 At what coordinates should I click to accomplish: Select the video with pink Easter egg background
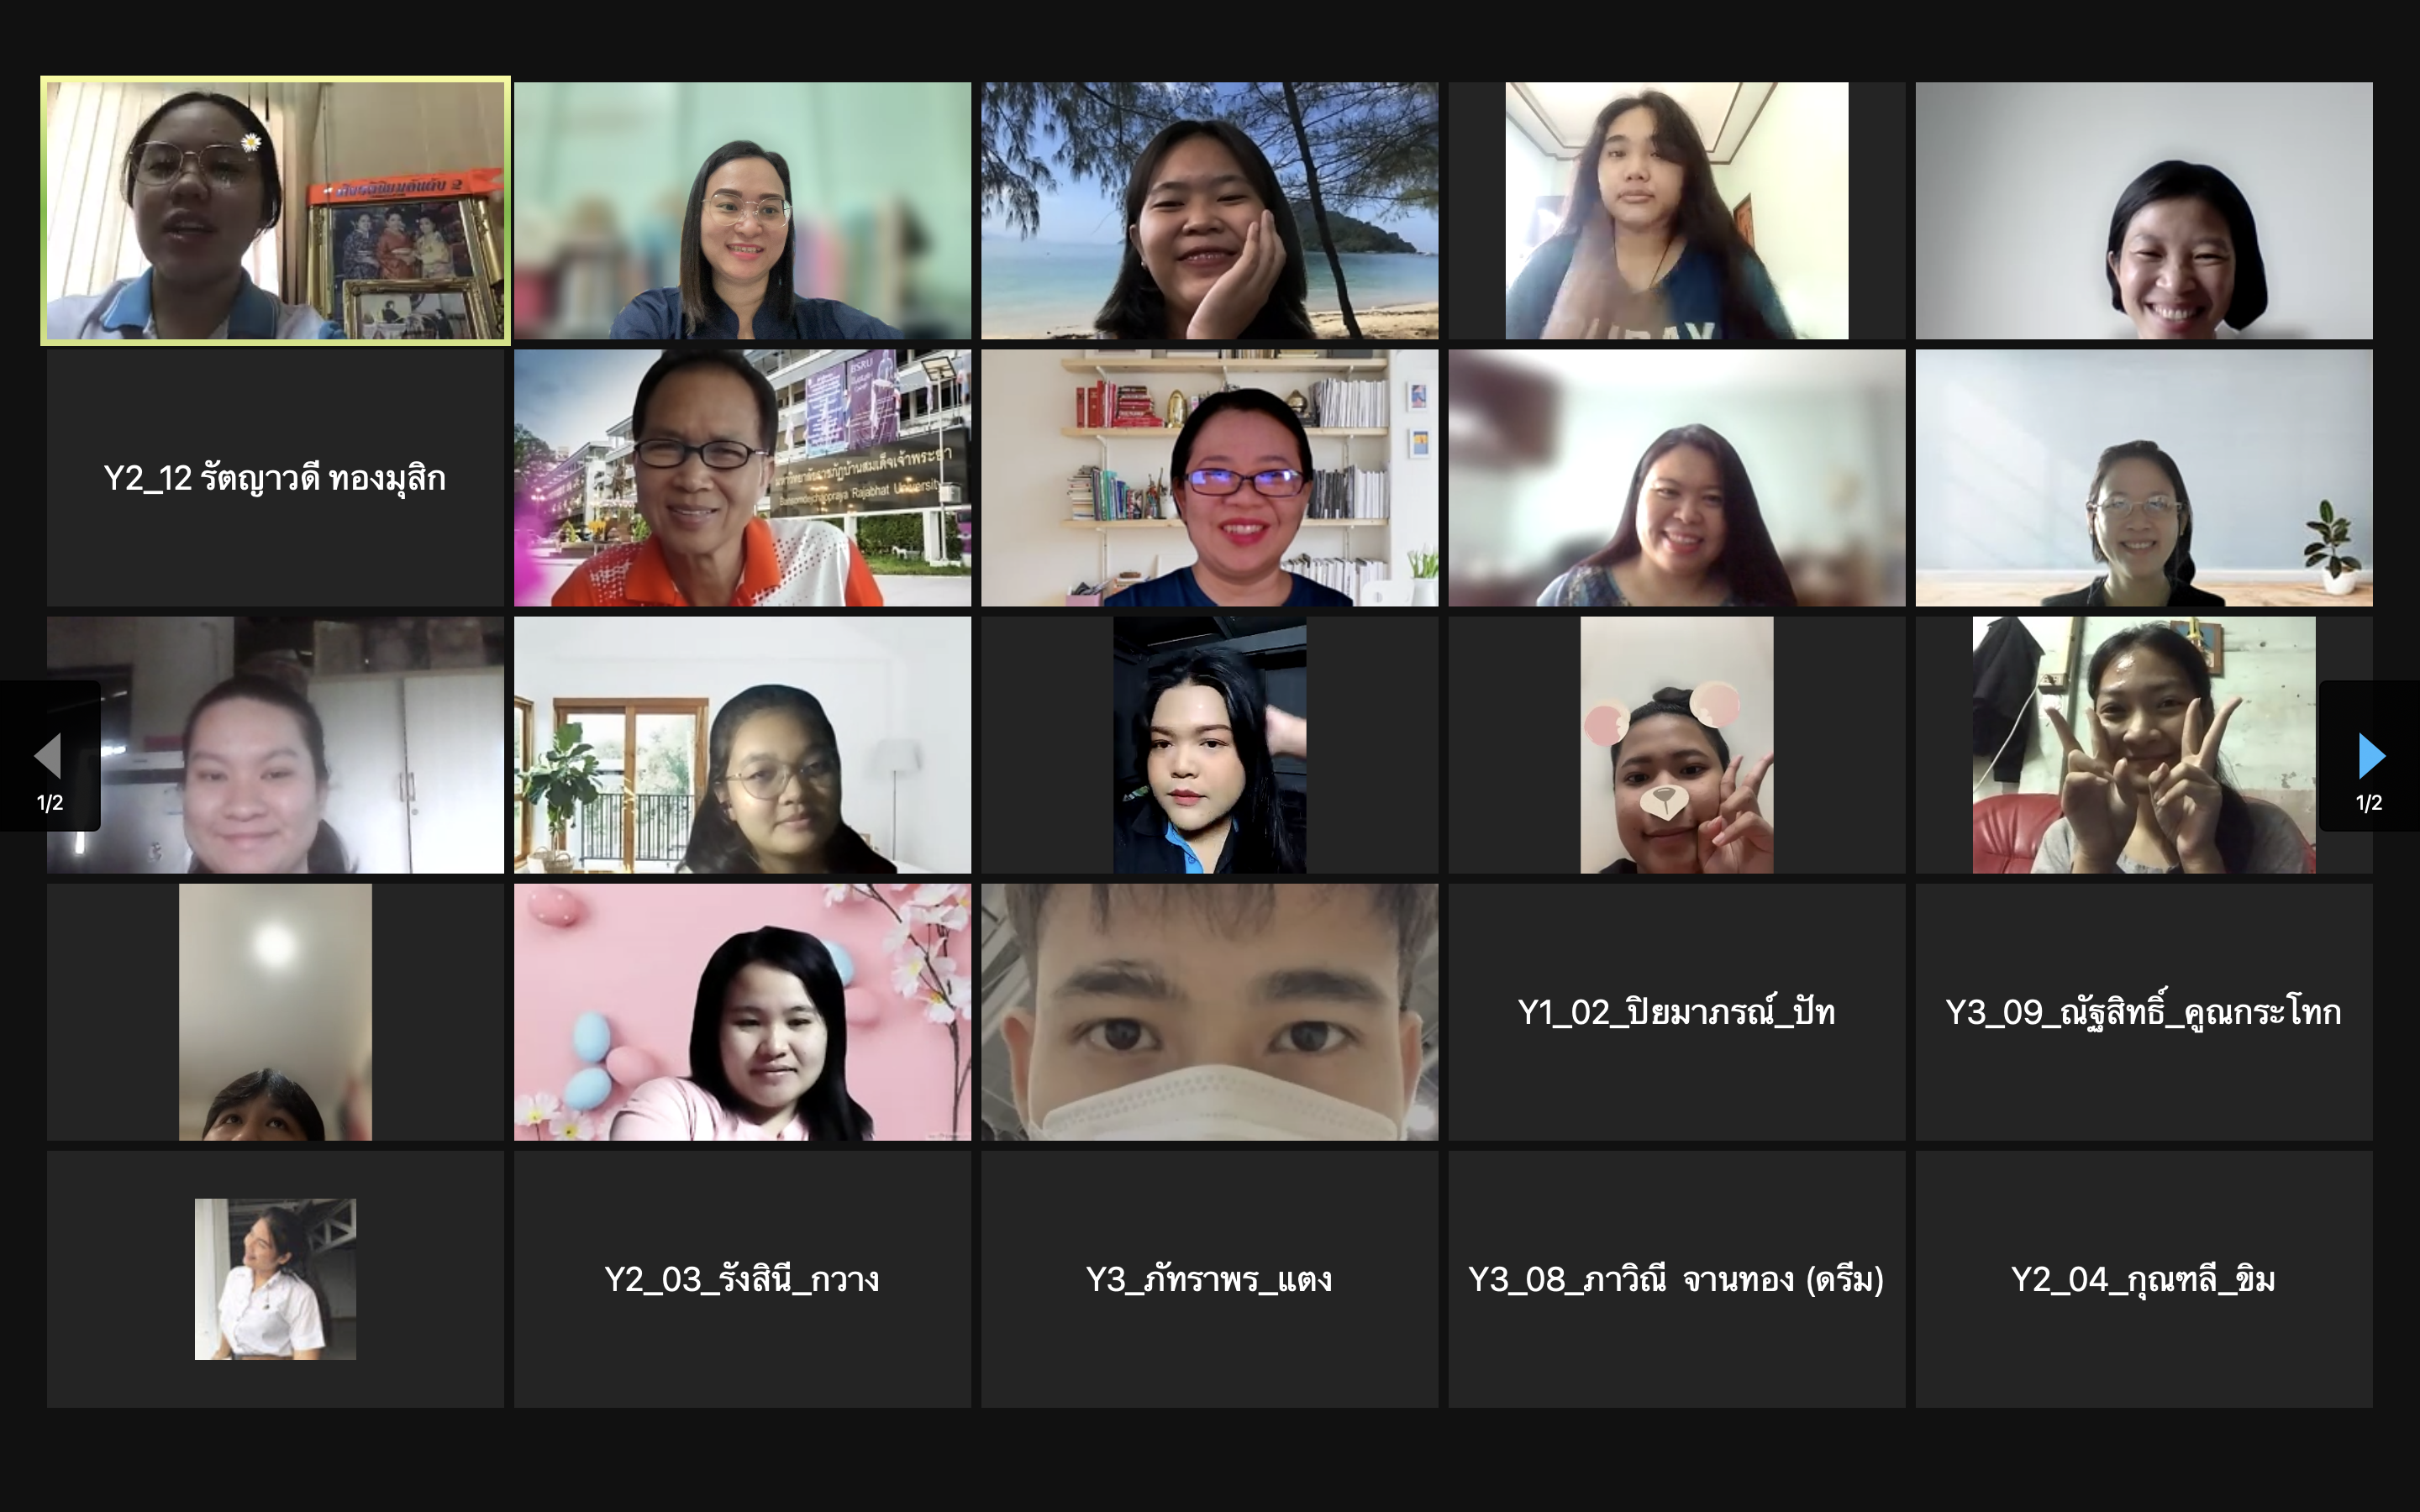pos(742,1012)
